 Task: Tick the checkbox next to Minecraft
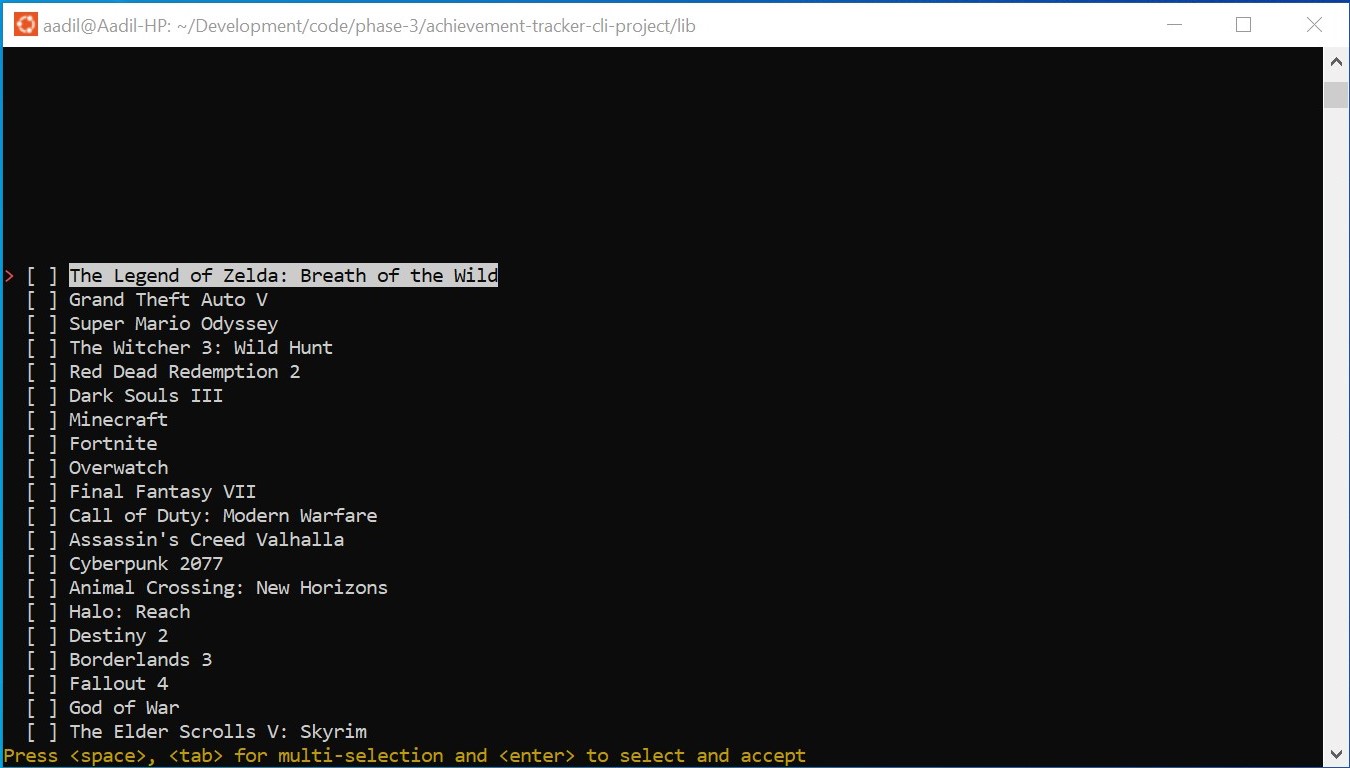click(x=41, y=420)
